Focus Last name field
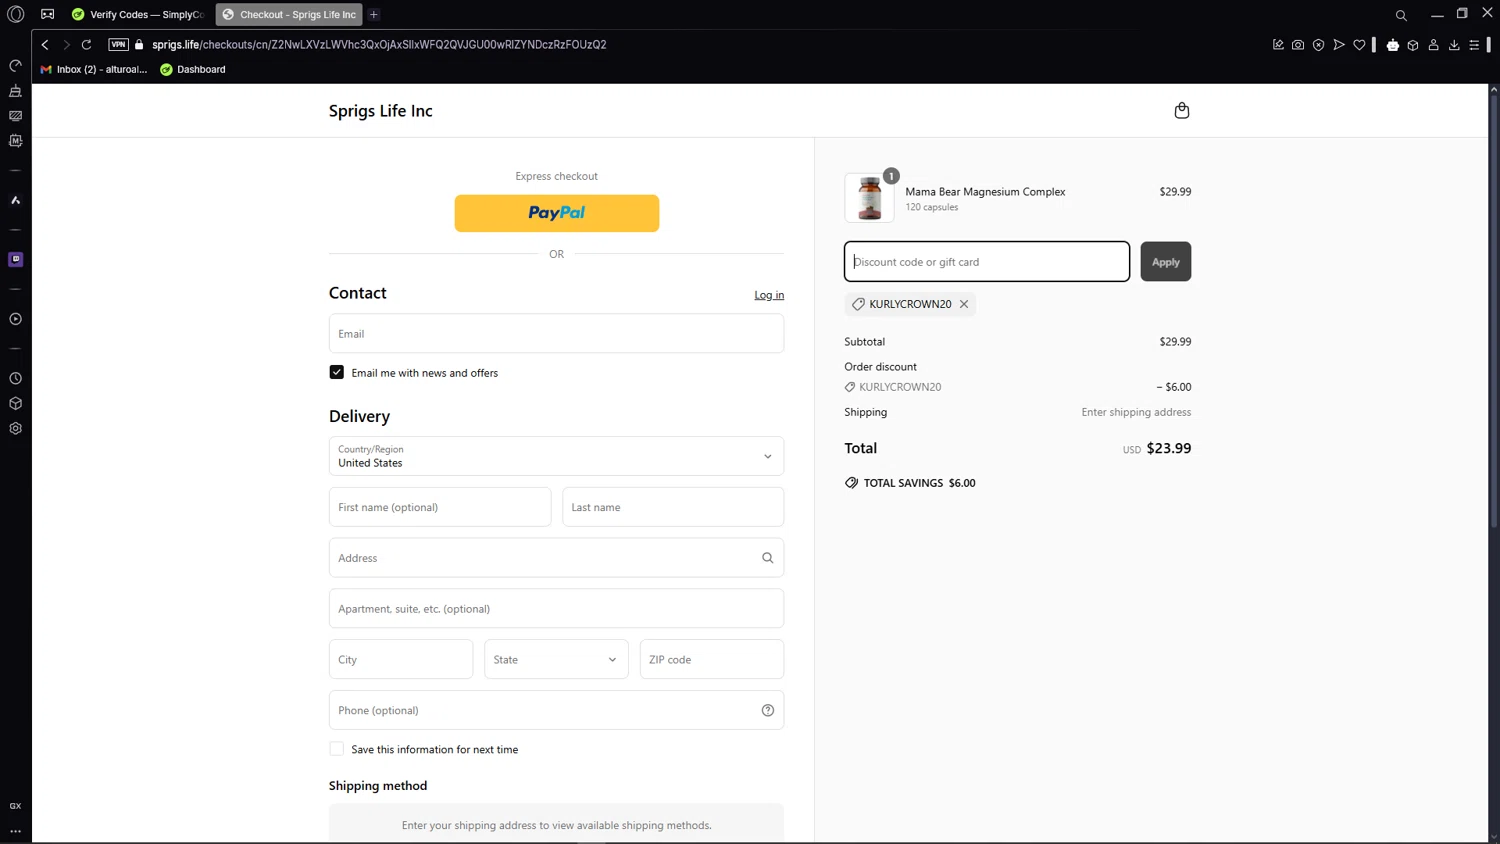Screen dimensions: 1500x844 [x=673, y=507]
